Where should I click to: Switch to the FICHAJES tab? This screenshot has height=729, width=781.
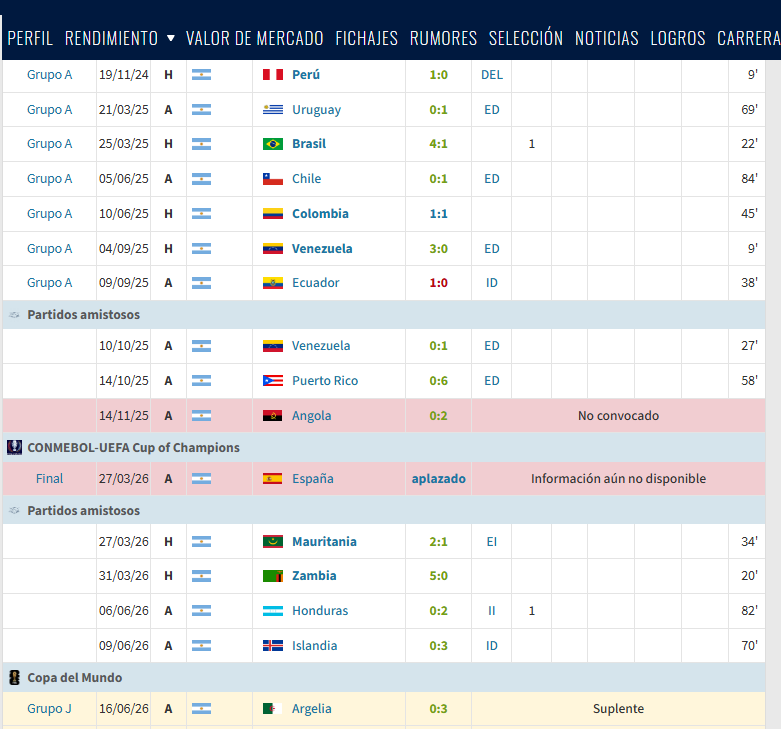coord(367,38)
